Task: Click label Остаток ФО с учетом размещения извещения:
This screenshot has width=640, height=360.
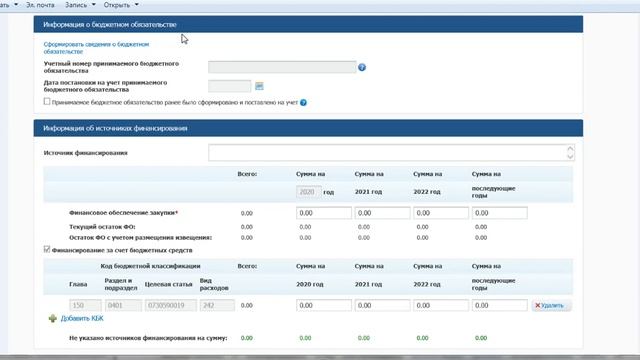Action: [x=140, y=238]
